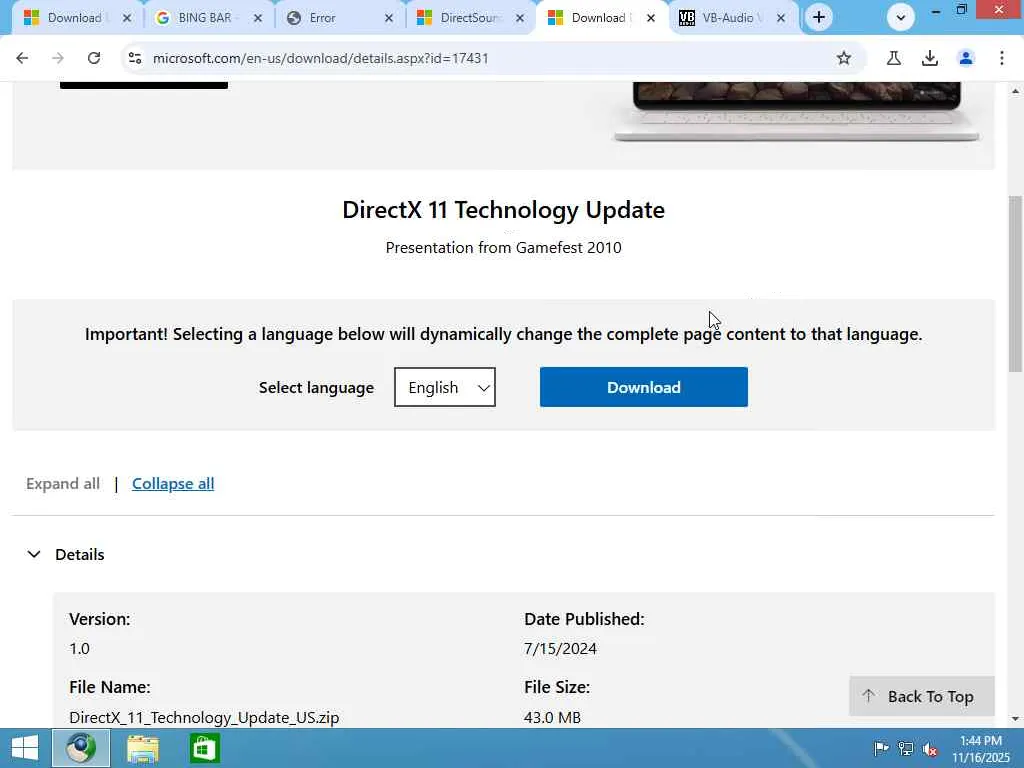1024x768 pixels.
Task: Click the browser forward arrow
Action: pyautogui.click(x=58, y=58)
